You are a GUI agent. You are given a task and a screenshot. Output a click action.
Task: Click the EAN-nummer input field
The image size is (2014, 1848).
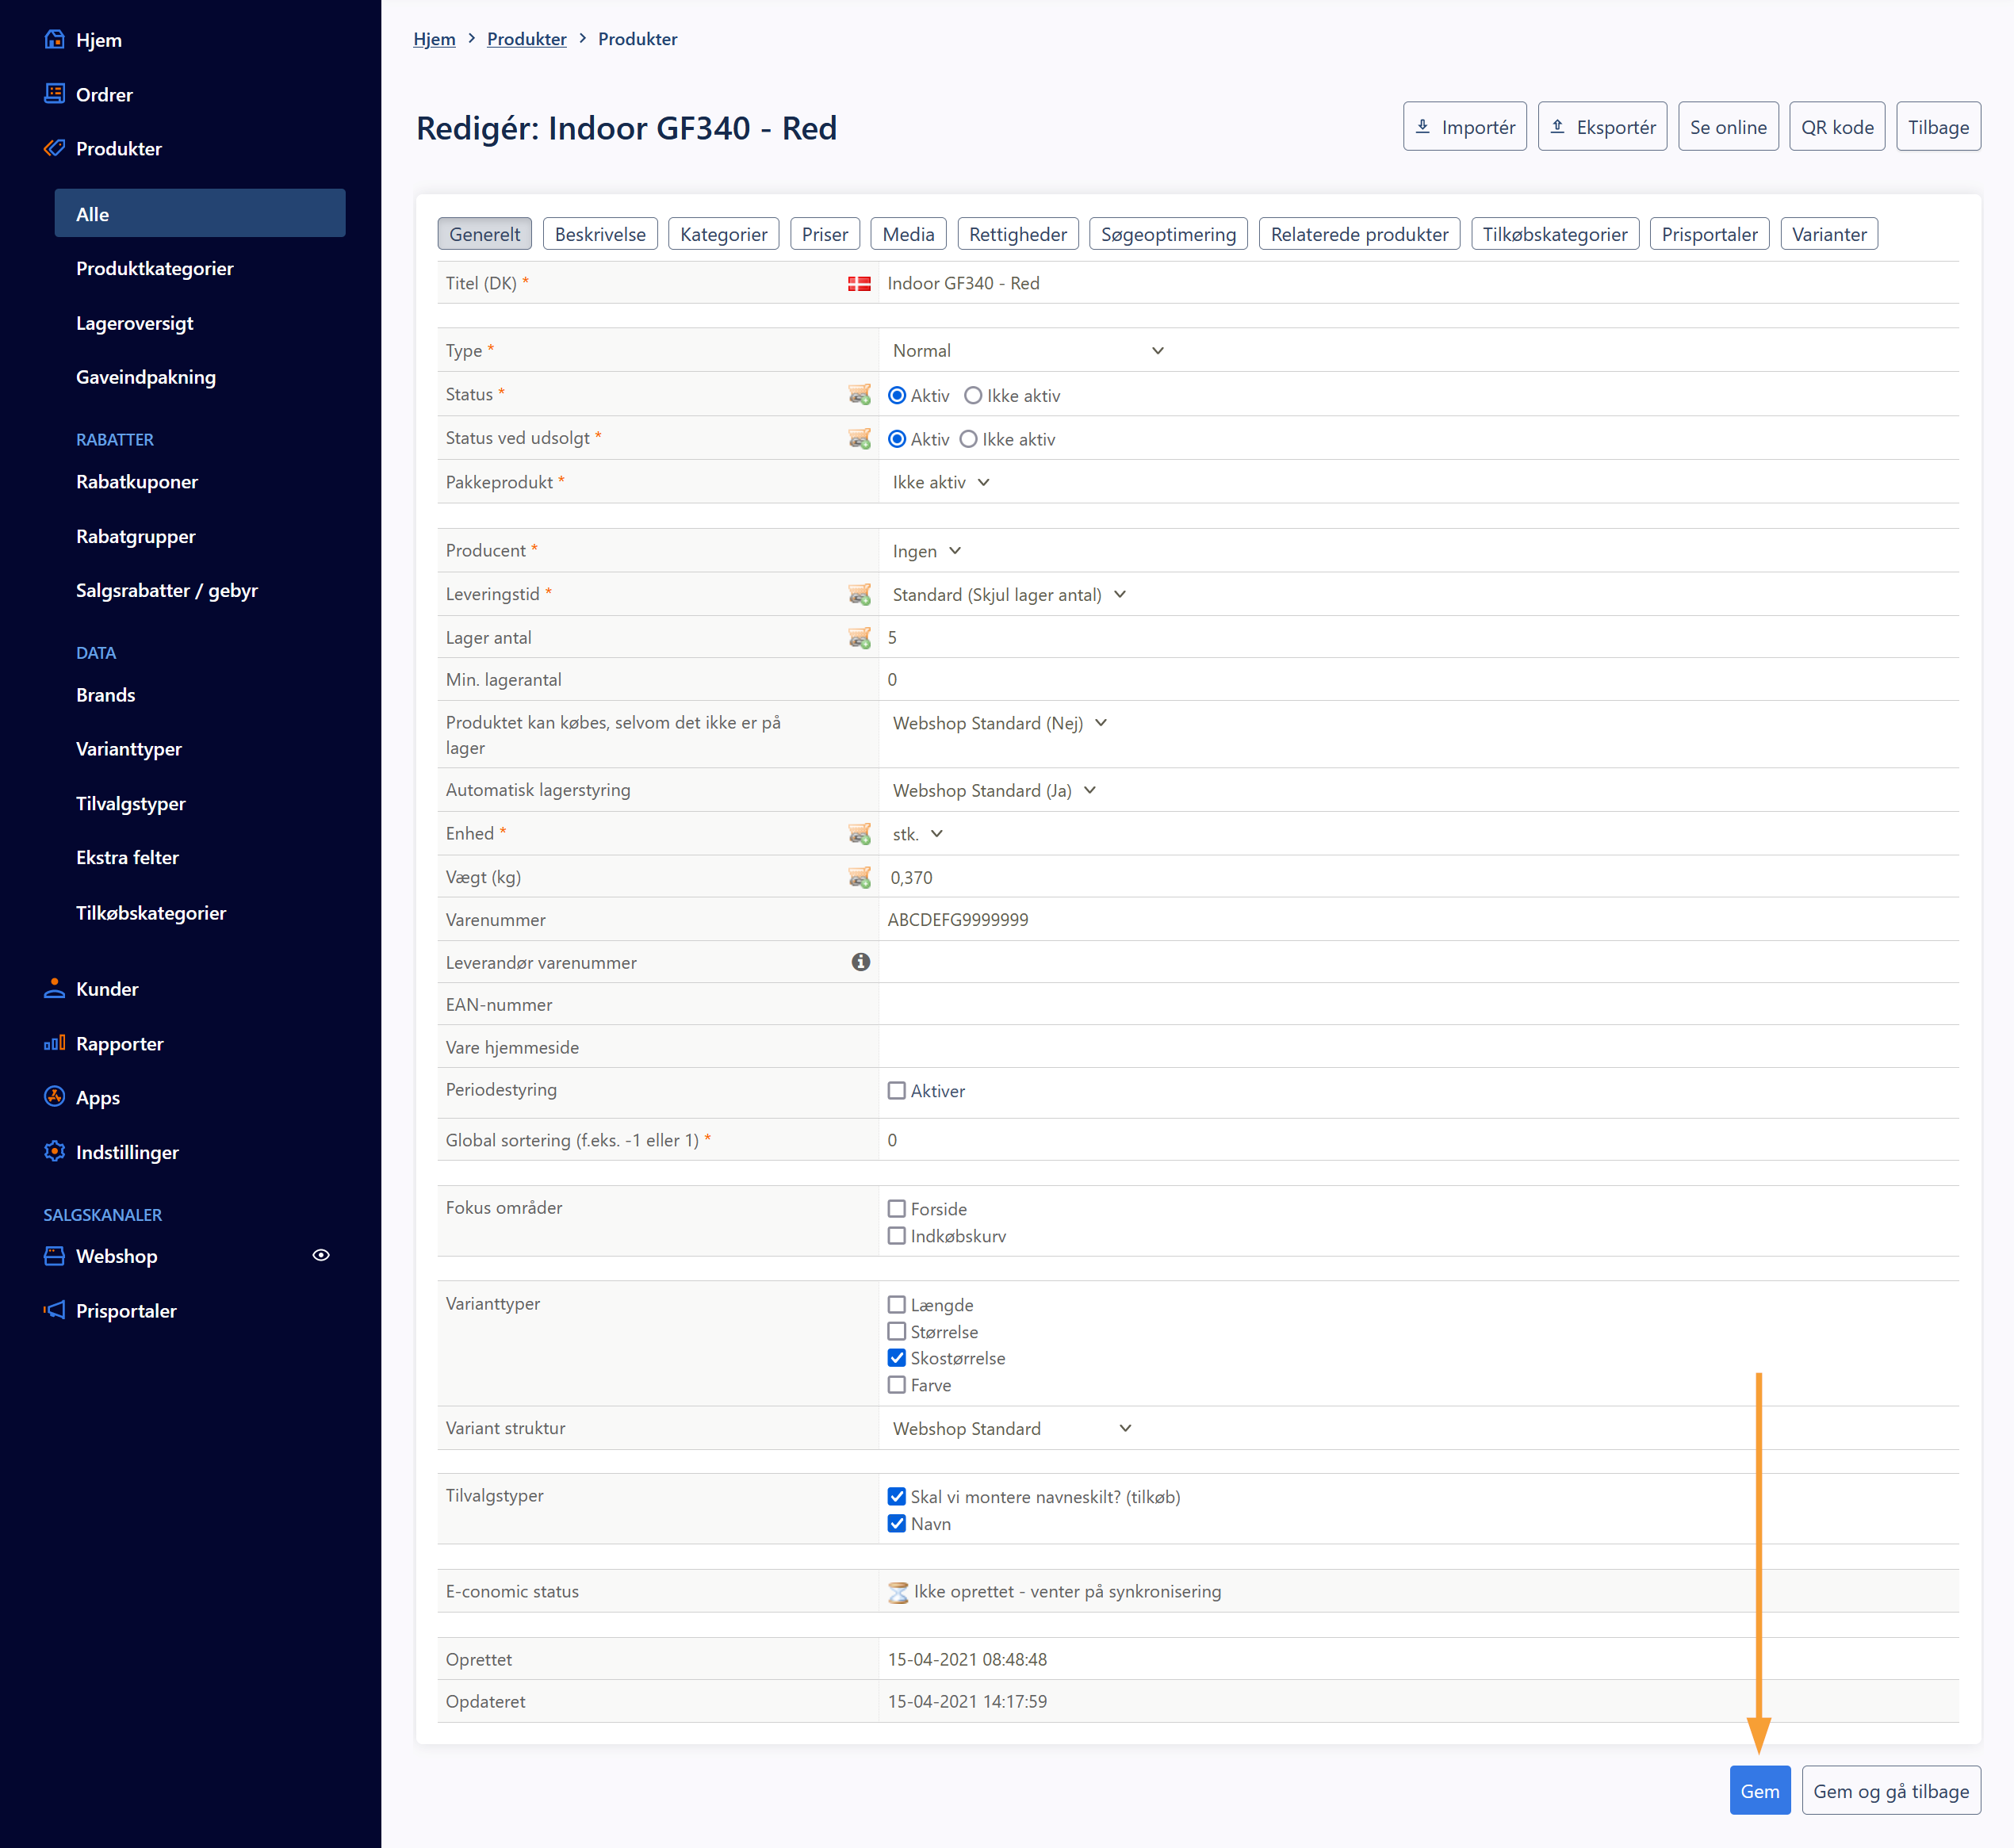coord(1418,1005)
